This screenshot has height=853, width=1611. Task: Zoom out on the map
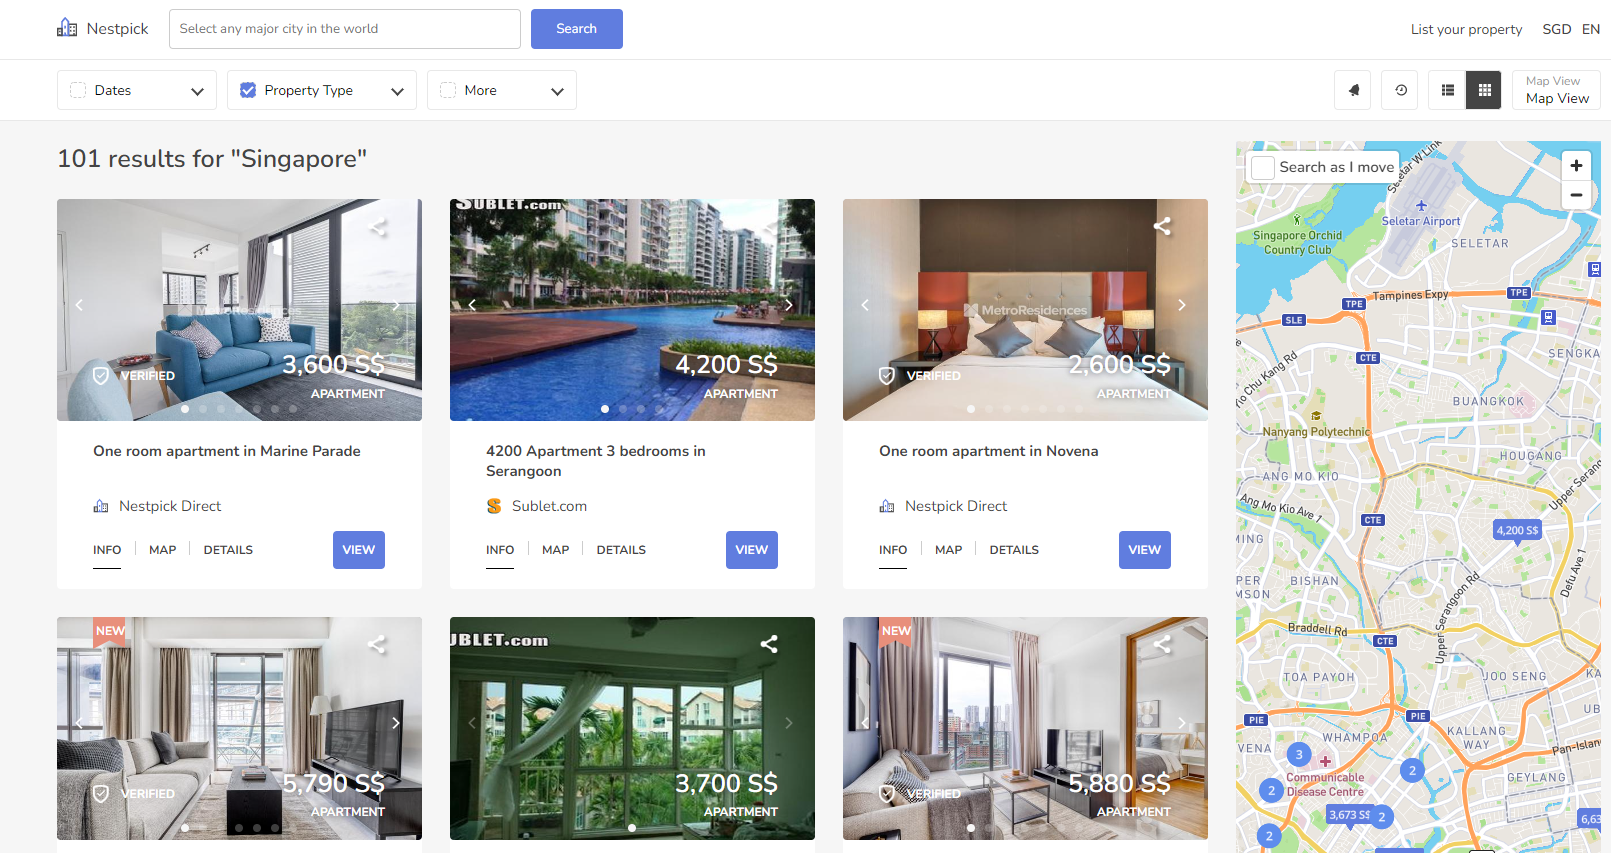coord(1576,195)
